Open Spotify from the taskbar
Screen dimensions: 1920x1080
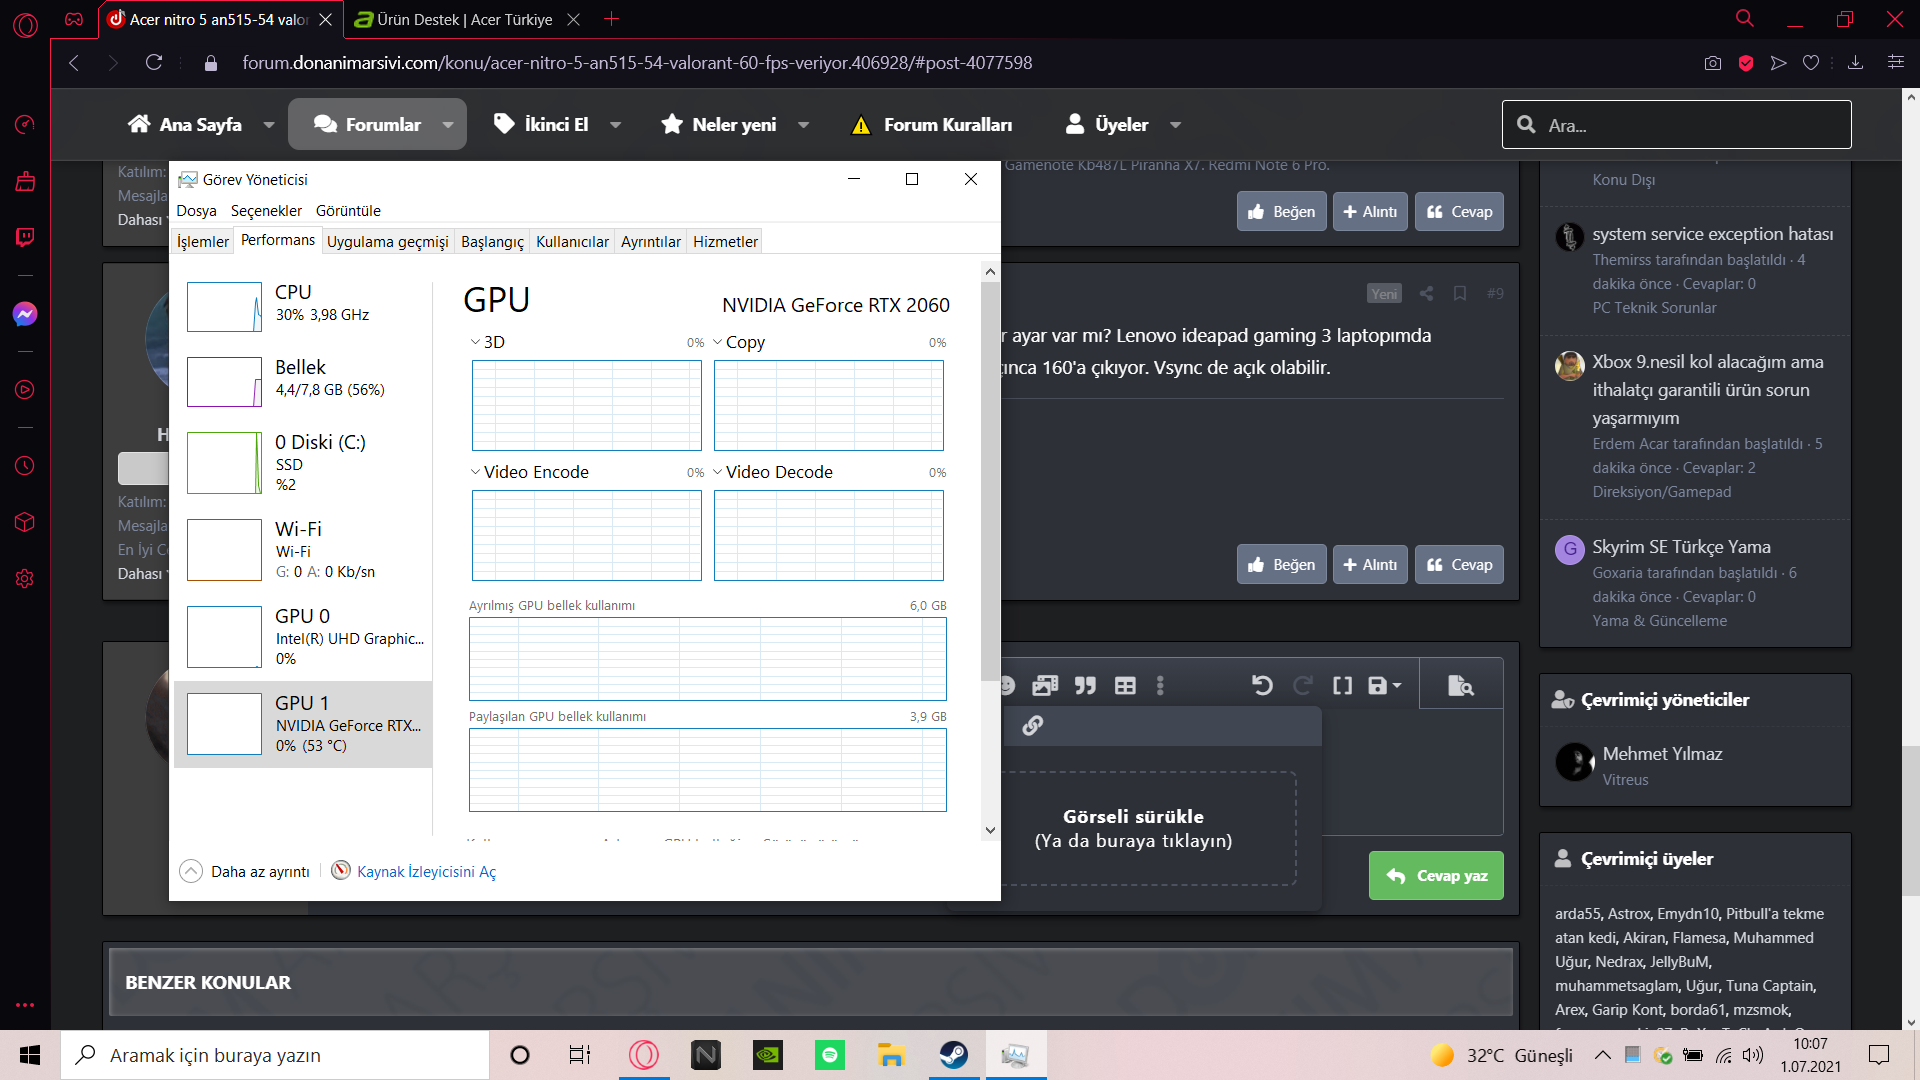click(829, 1055)
